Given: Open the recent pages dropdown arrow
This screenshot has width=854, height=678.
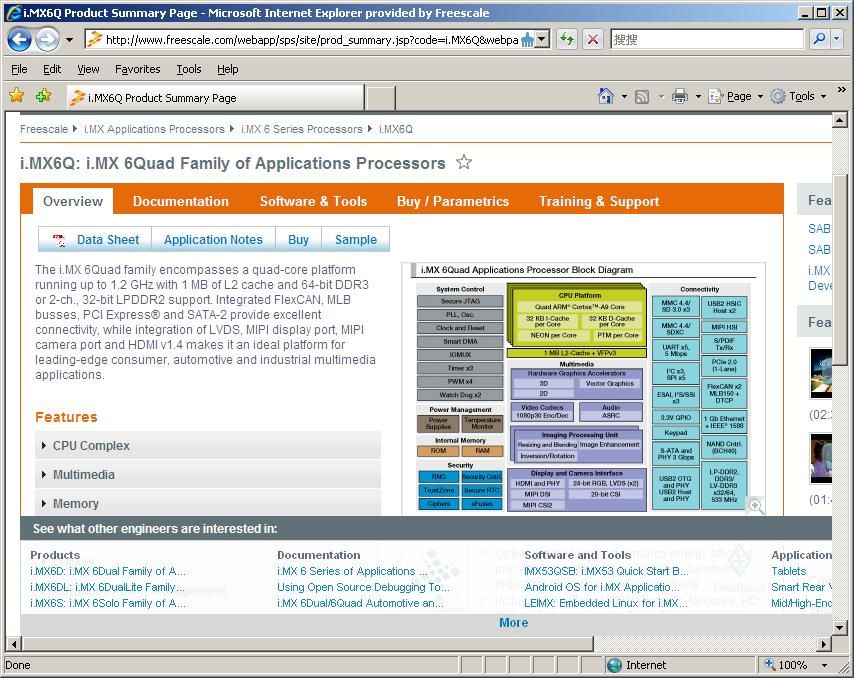Looking at the screenshot, I should (x=69, y=40).
